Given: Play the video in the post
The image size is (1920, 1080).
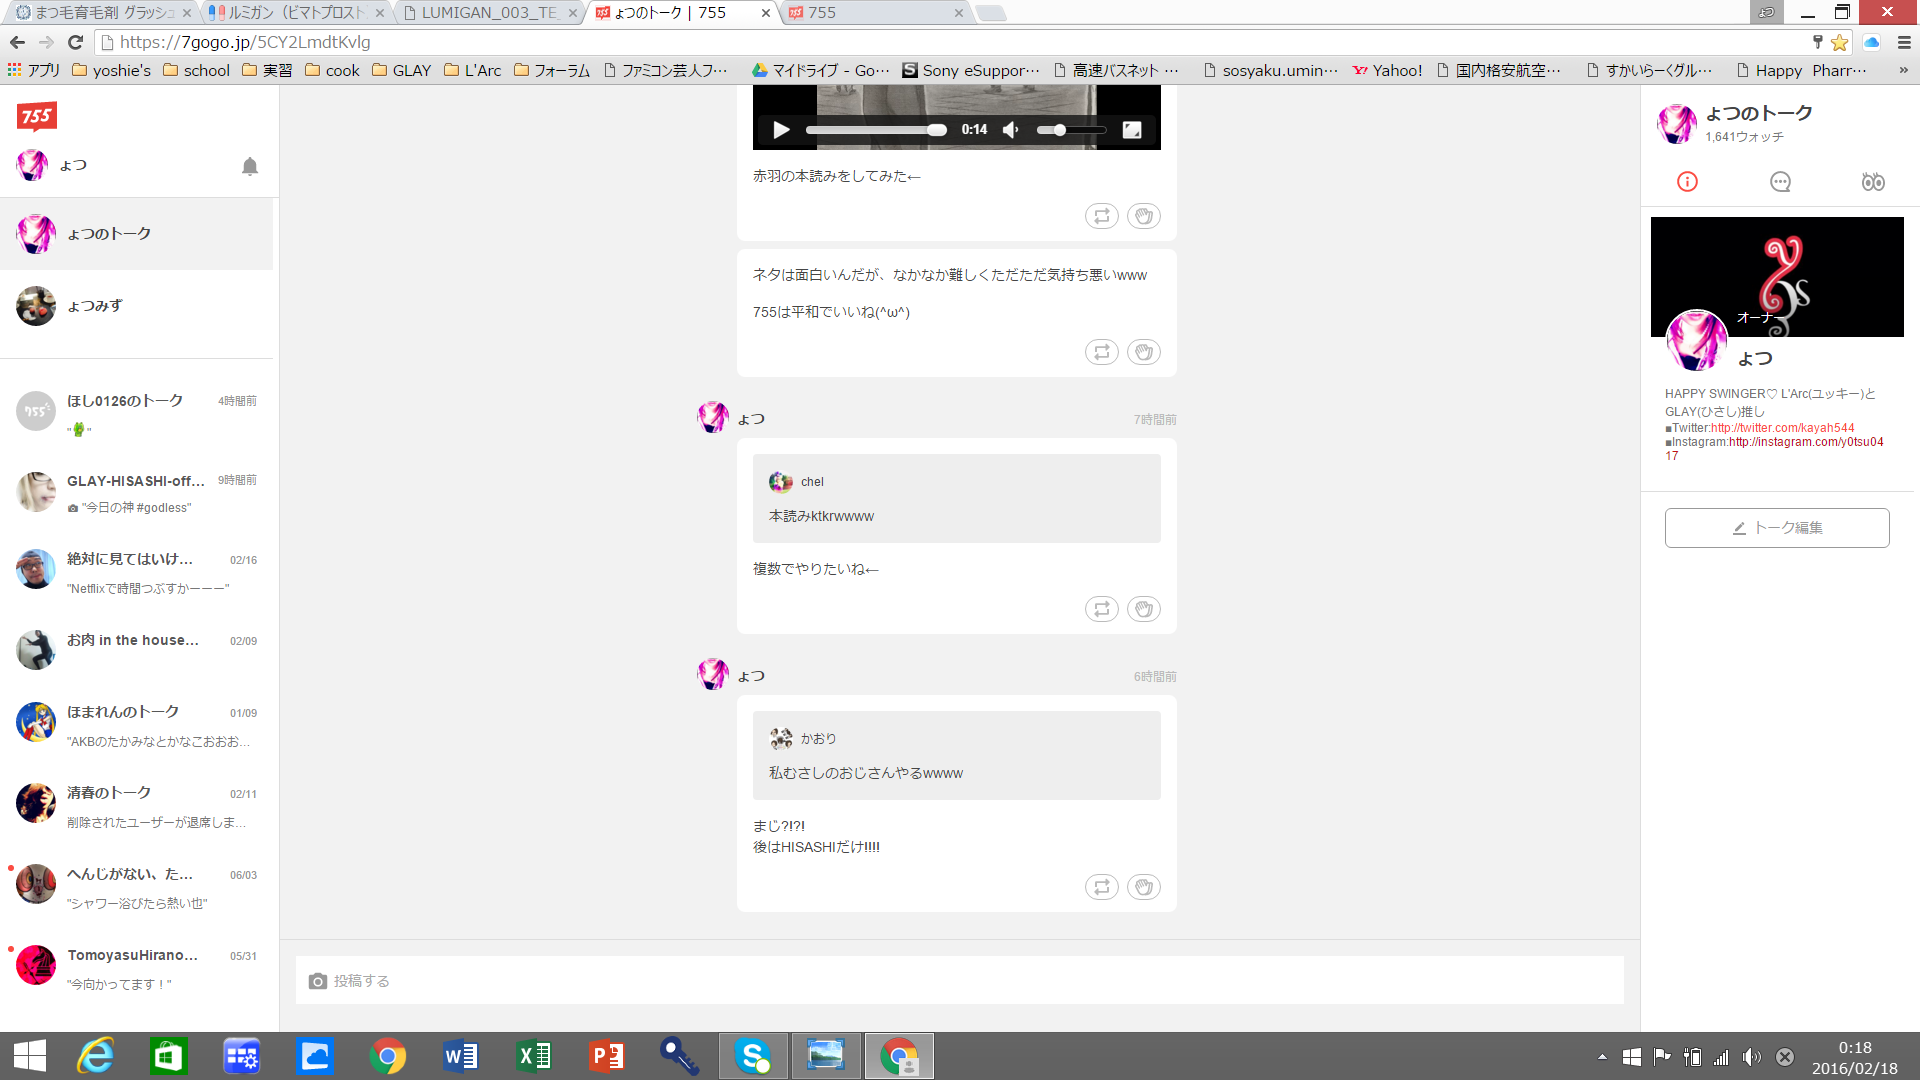Looking at the screenshot, I should coord(781,130).
